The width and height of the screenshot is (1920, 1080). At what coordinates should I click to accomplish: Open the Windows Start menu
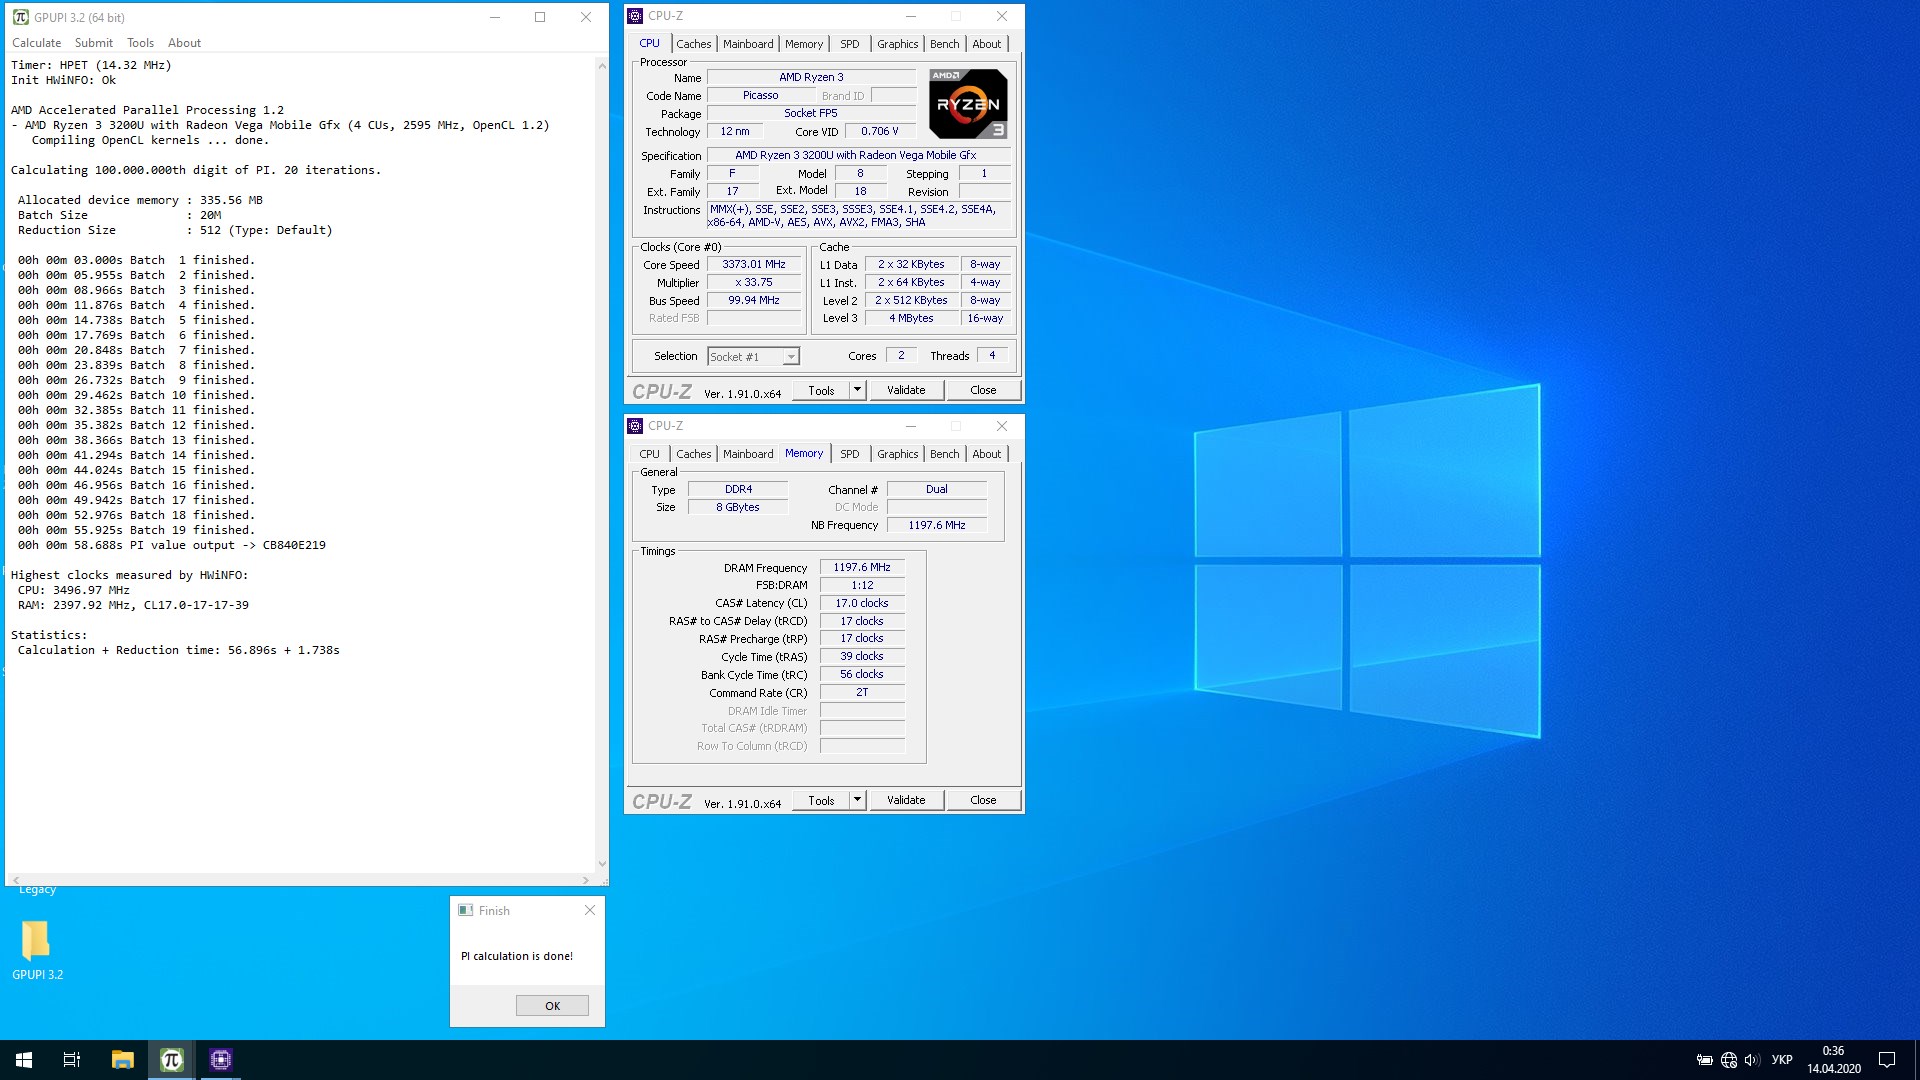click(24, 1060)
